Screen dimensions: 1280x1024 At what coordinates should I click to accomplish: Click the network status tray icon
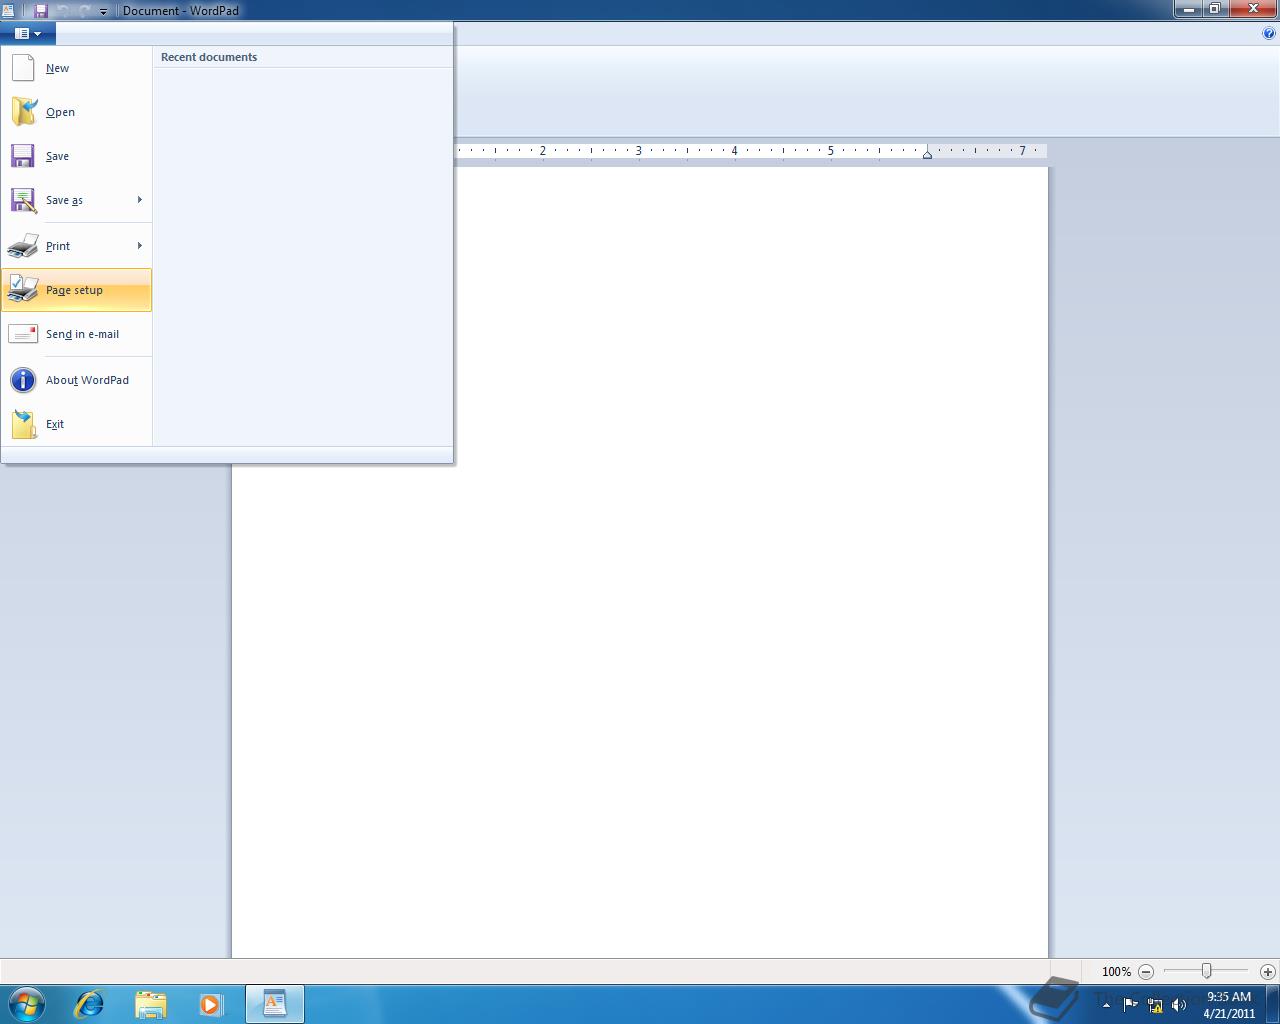click(x=1155, y=1005)
